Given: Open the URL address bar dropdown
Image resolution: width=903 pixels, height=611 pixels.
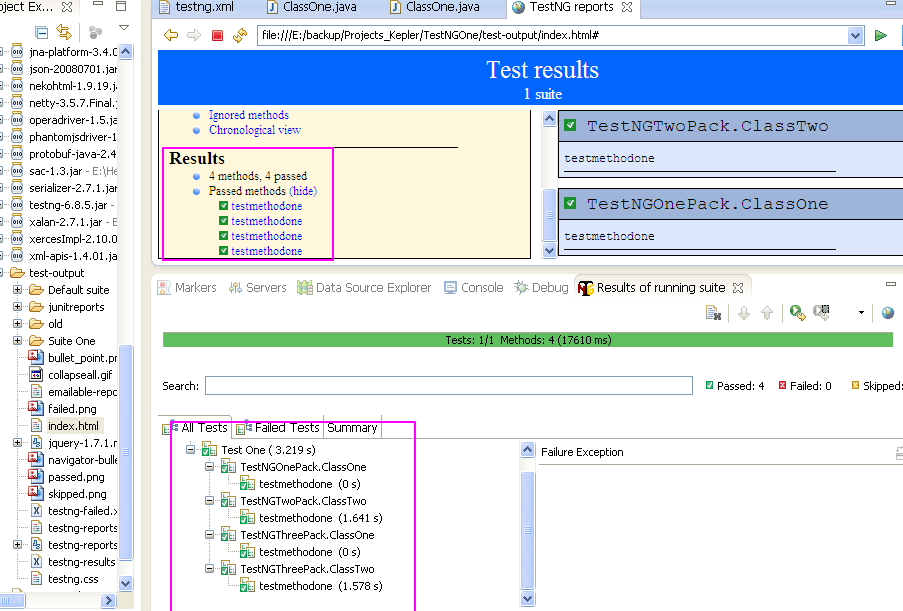Looking at the screenshot, I should click(855, 35).
